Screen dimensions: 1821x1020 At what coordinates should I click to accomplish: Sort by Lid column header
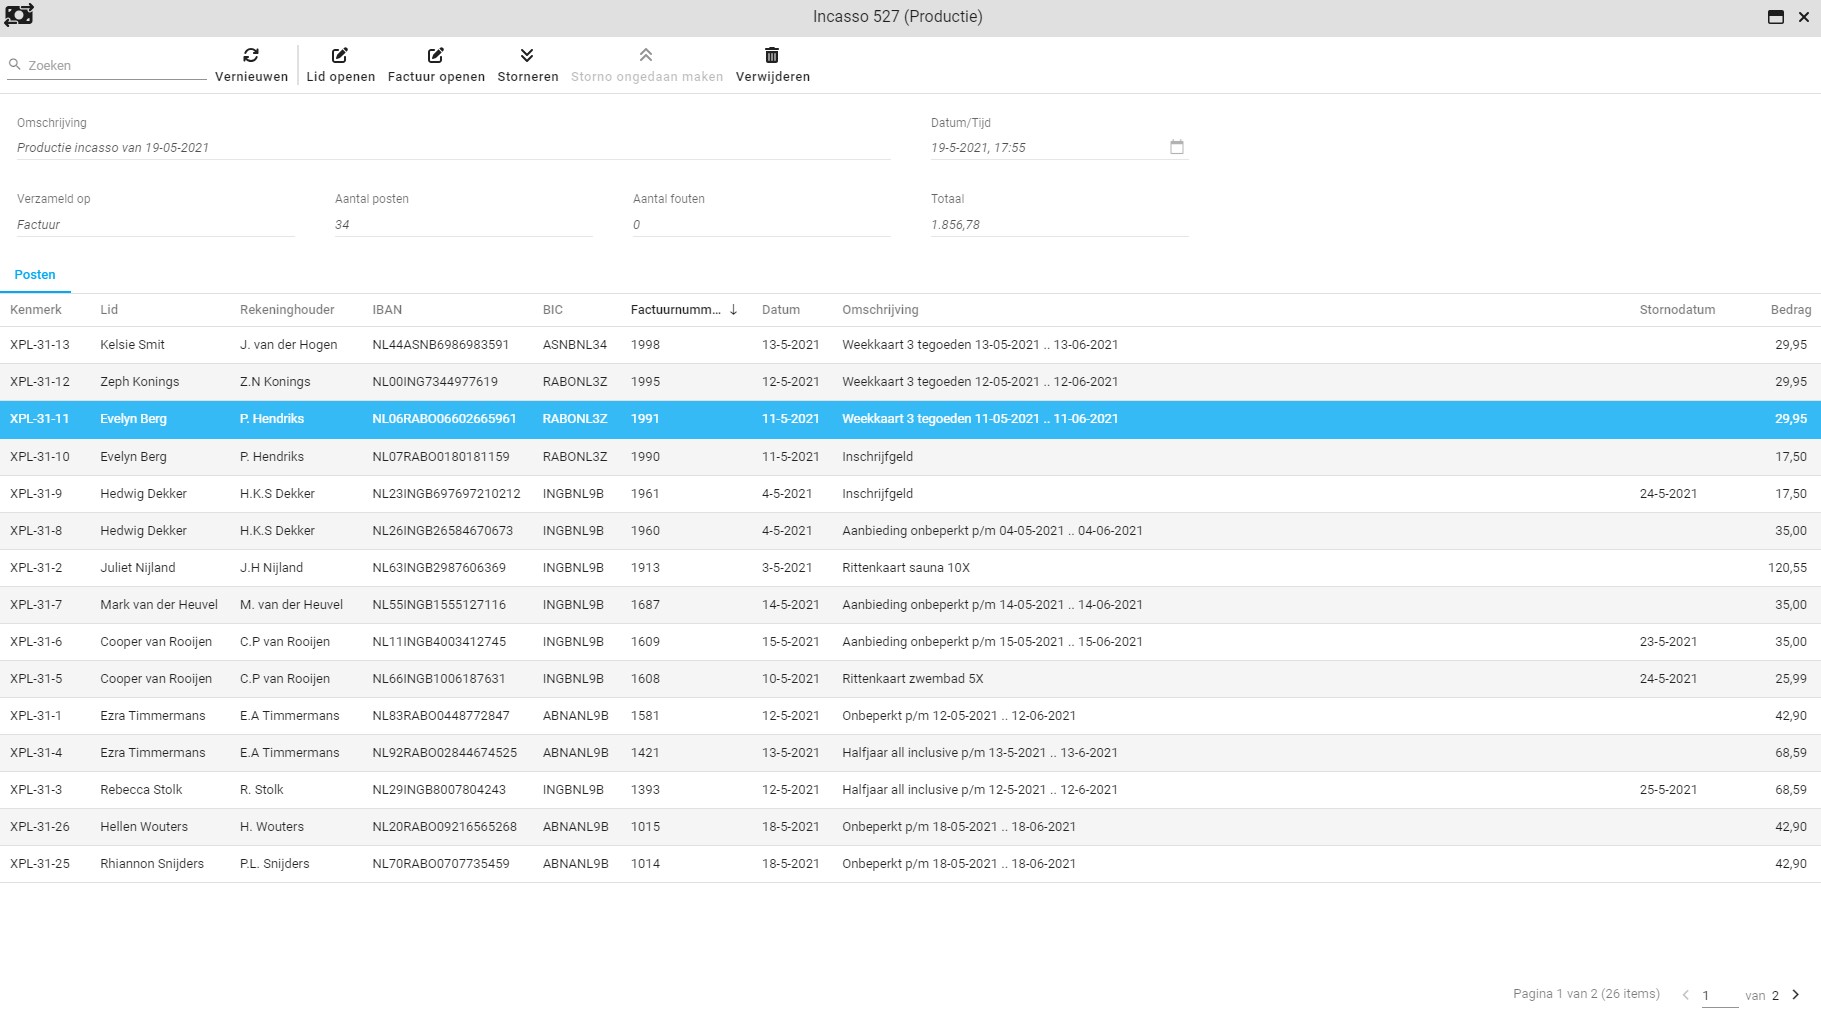[109, 310]
